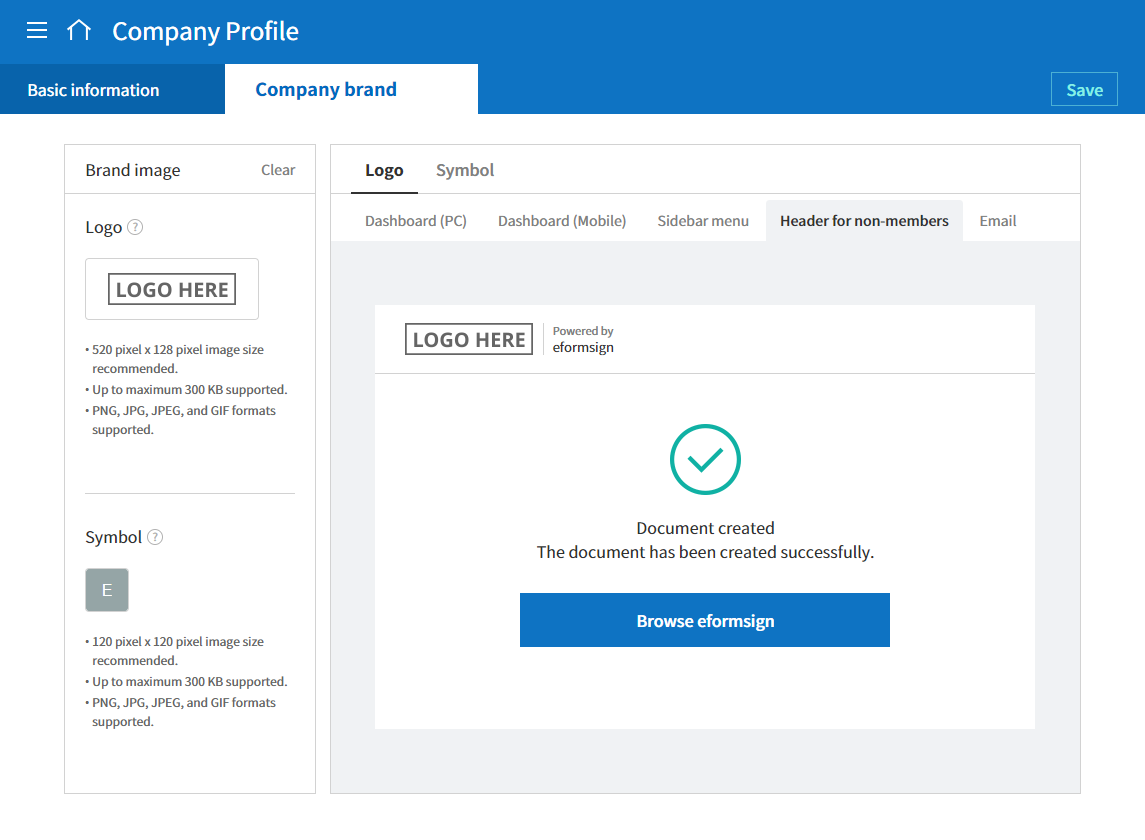Click the green checkmark circle icon
The image size is (1145, 840).
[x=705, y=459]
